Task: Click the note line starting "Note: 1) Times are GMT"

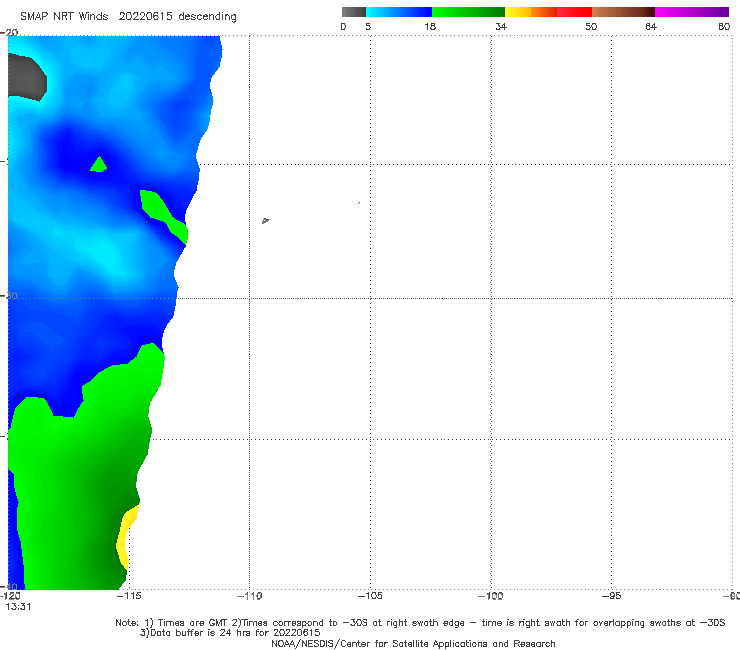Action: 420,623
